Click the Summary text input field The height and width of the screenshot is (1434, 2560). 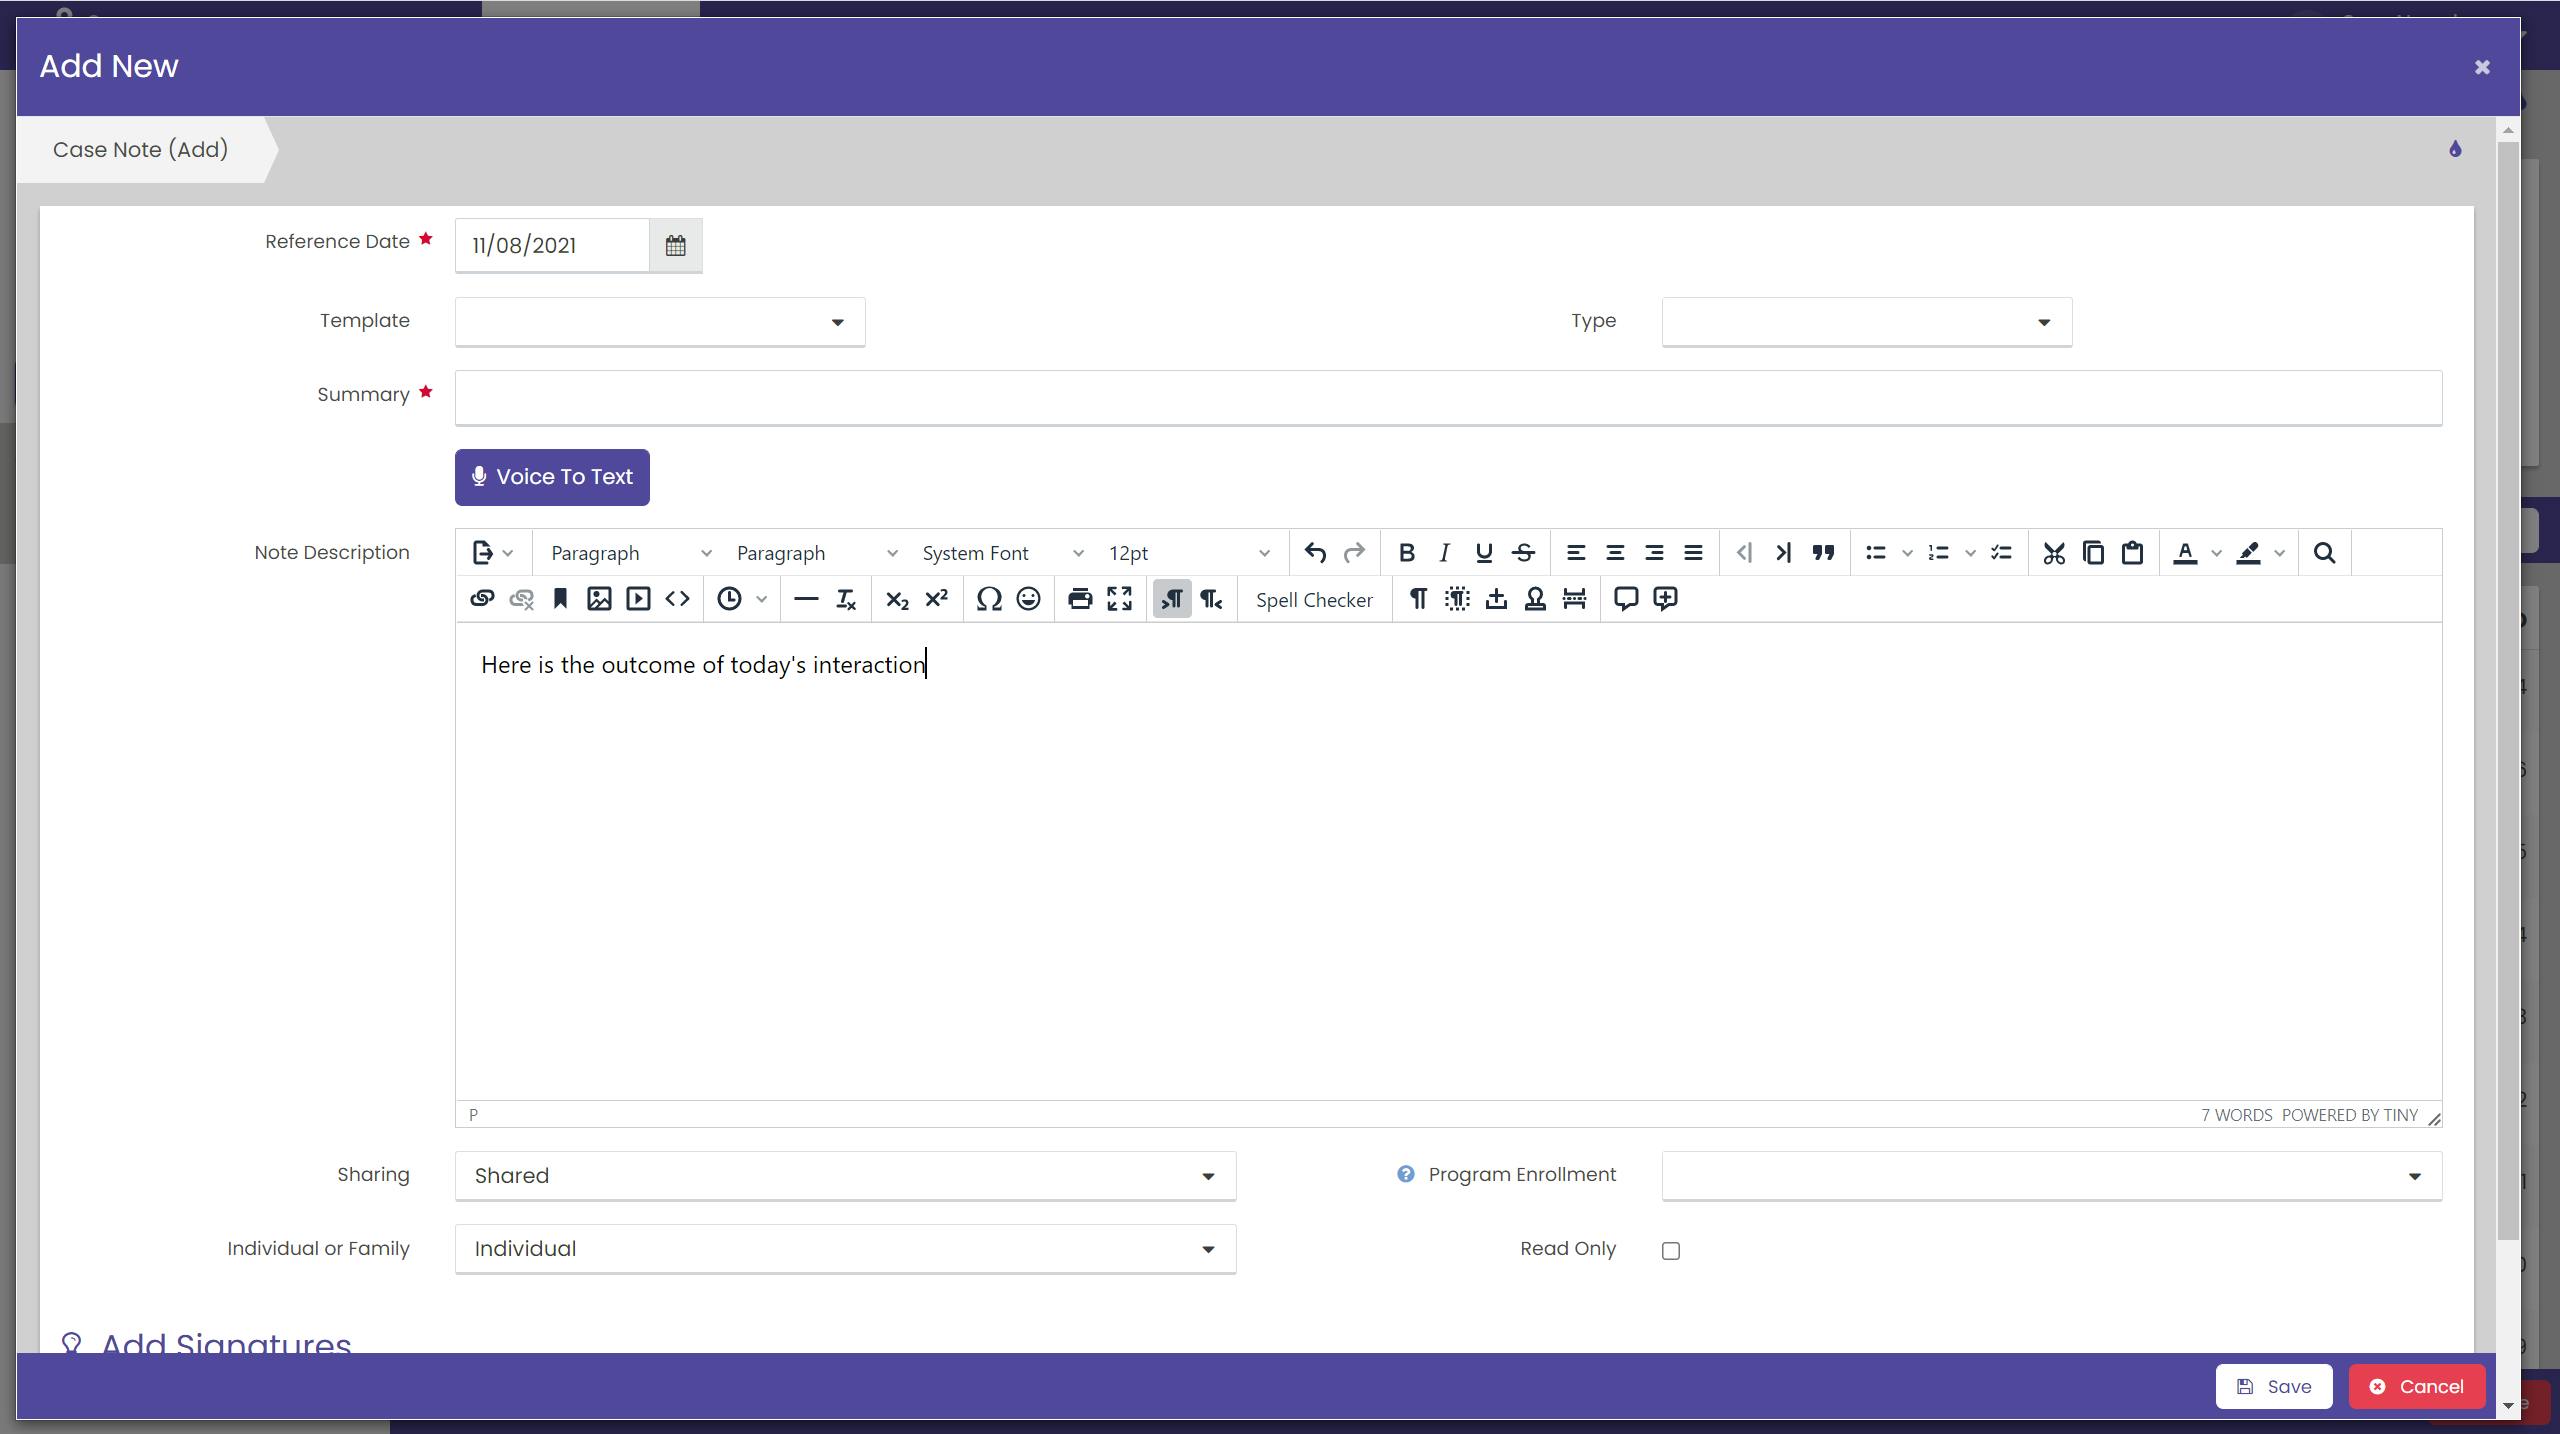pos(1447,398)
